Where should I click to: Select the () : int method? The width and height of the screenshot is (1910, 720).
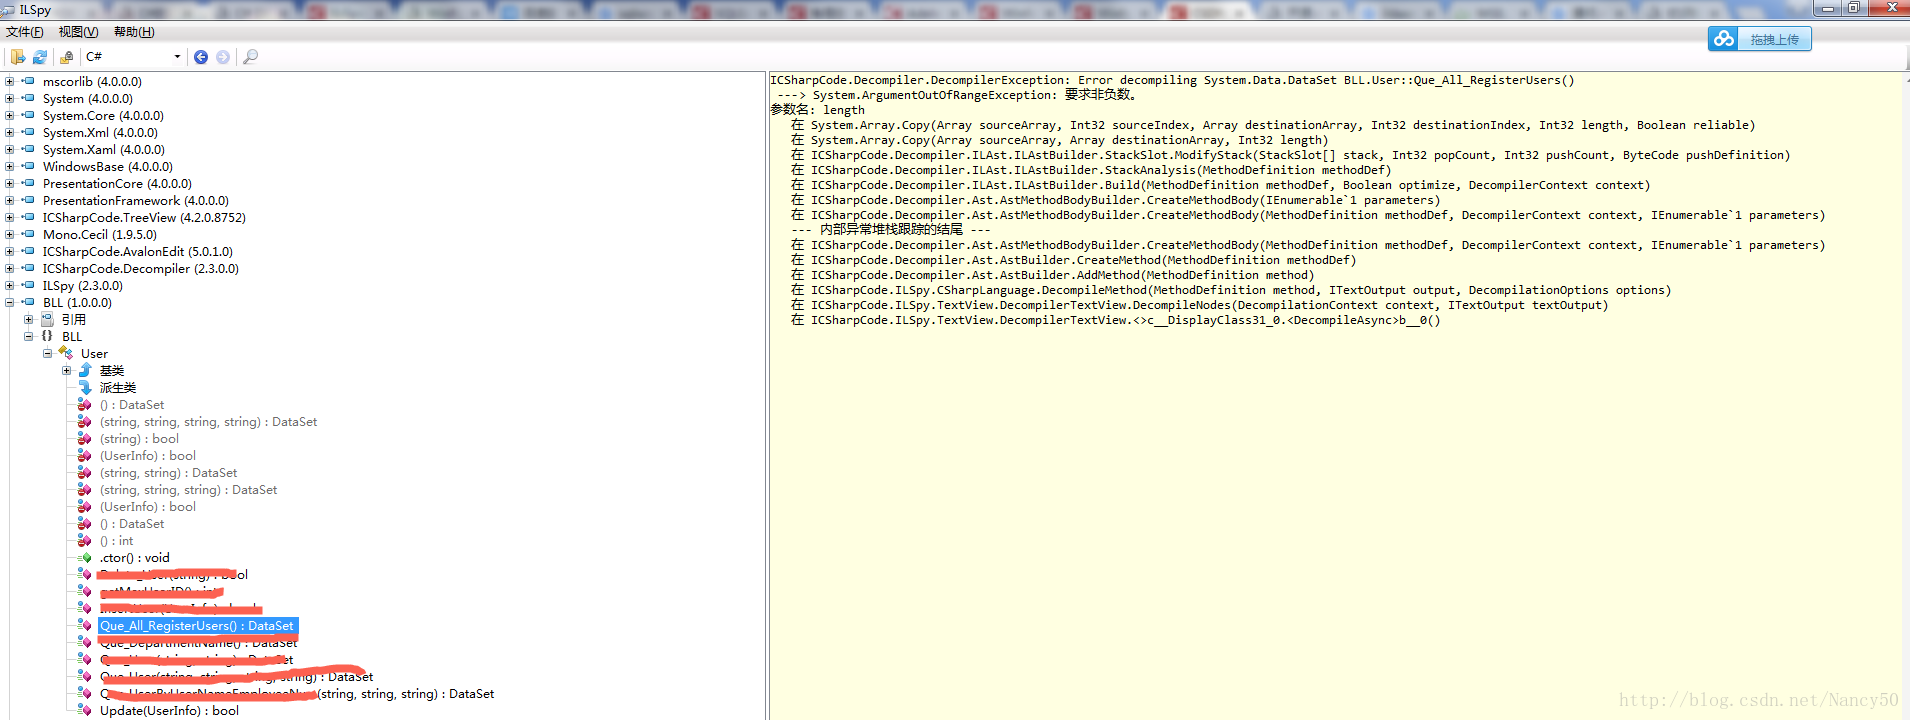(116, 541)
